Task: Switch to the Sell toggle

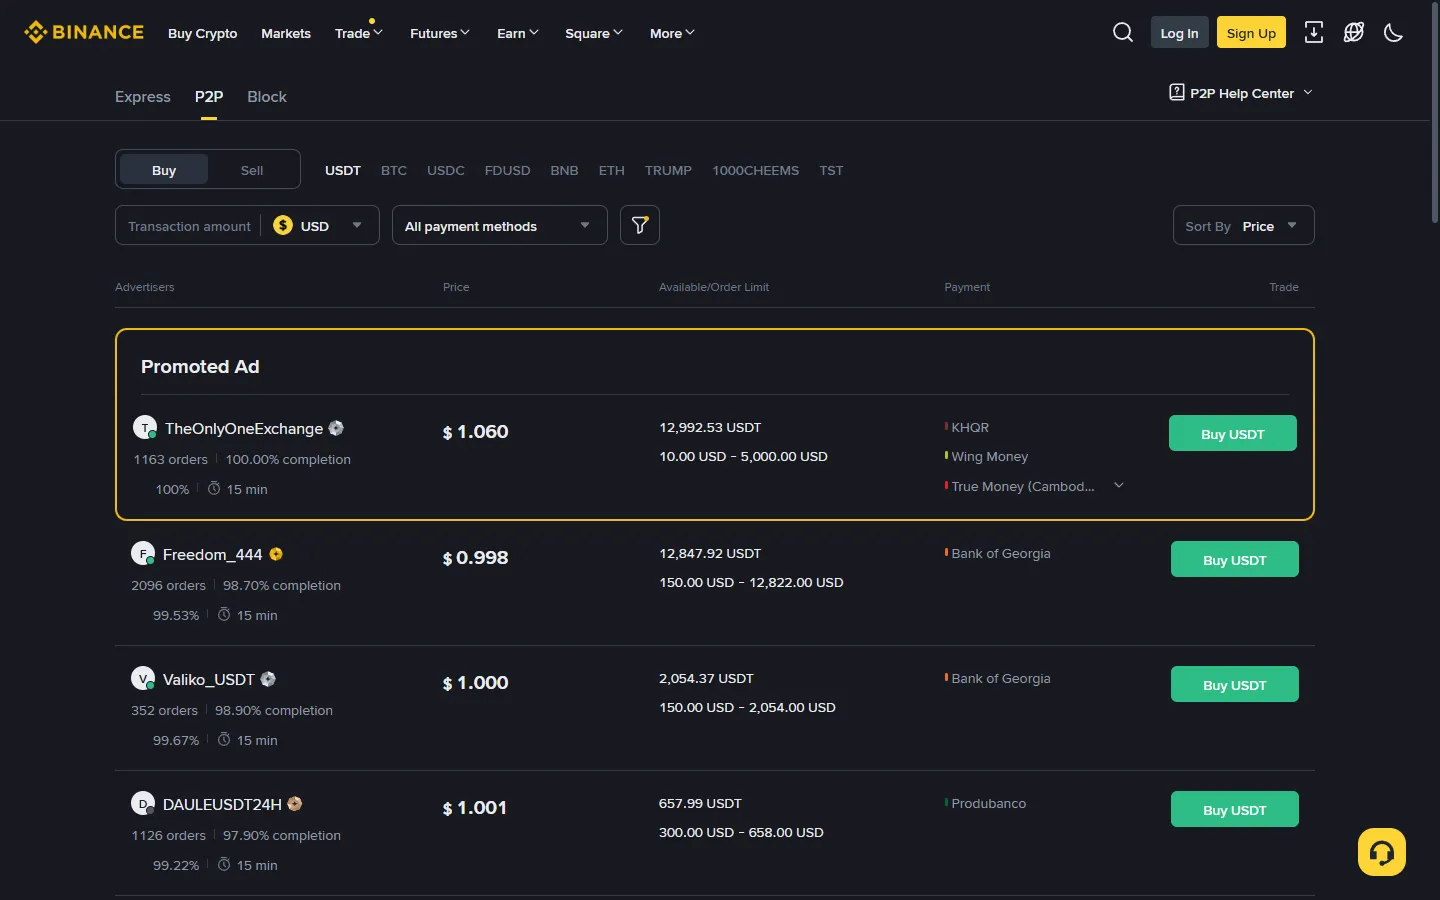Action: 252,170
